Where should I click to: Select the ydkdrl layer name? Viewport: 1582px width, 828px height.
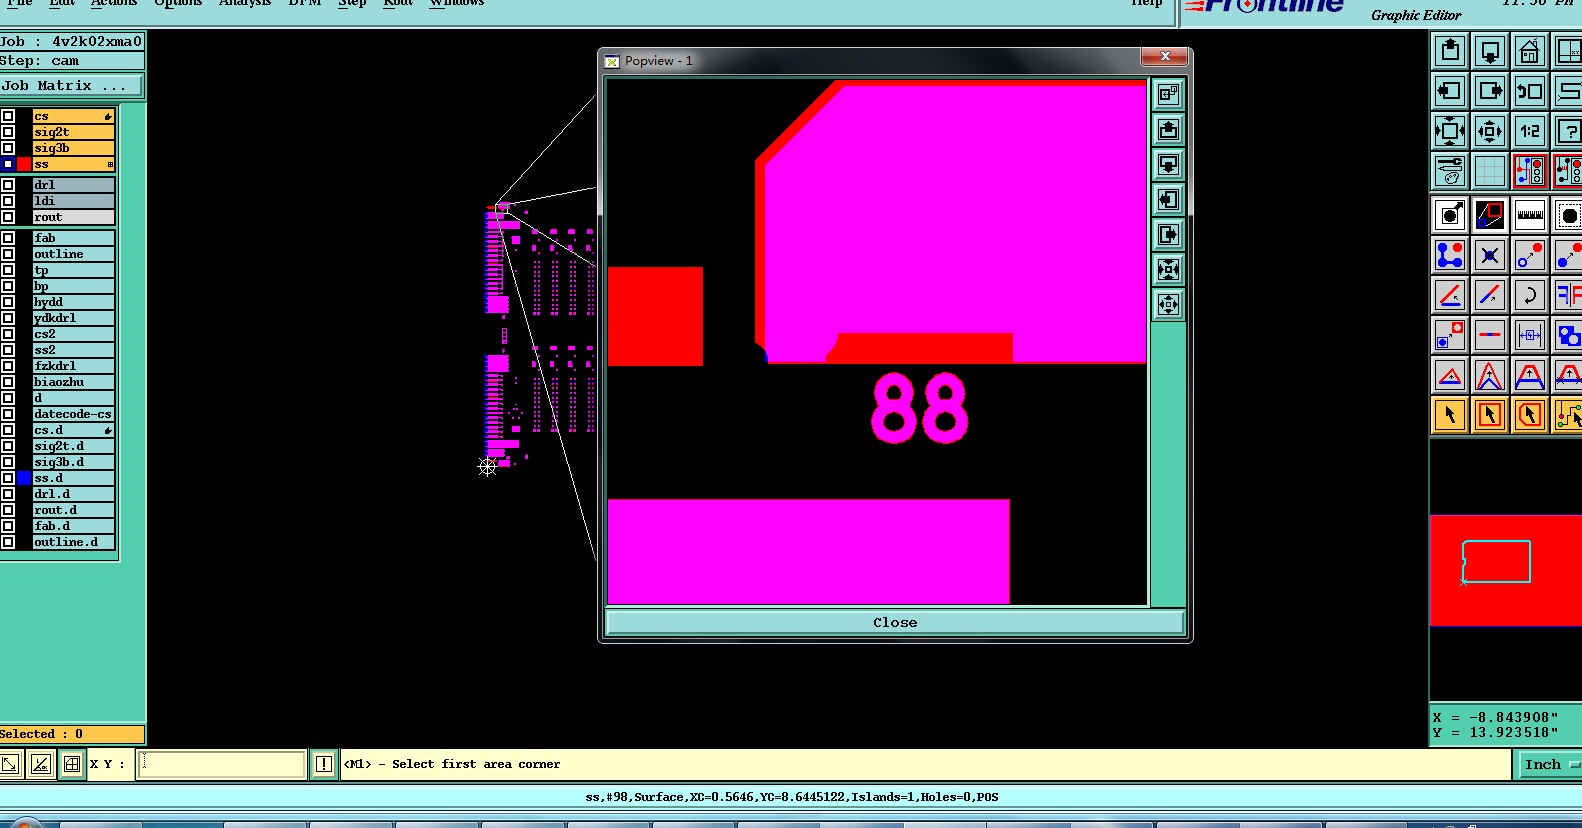click(x=73, y=318)
